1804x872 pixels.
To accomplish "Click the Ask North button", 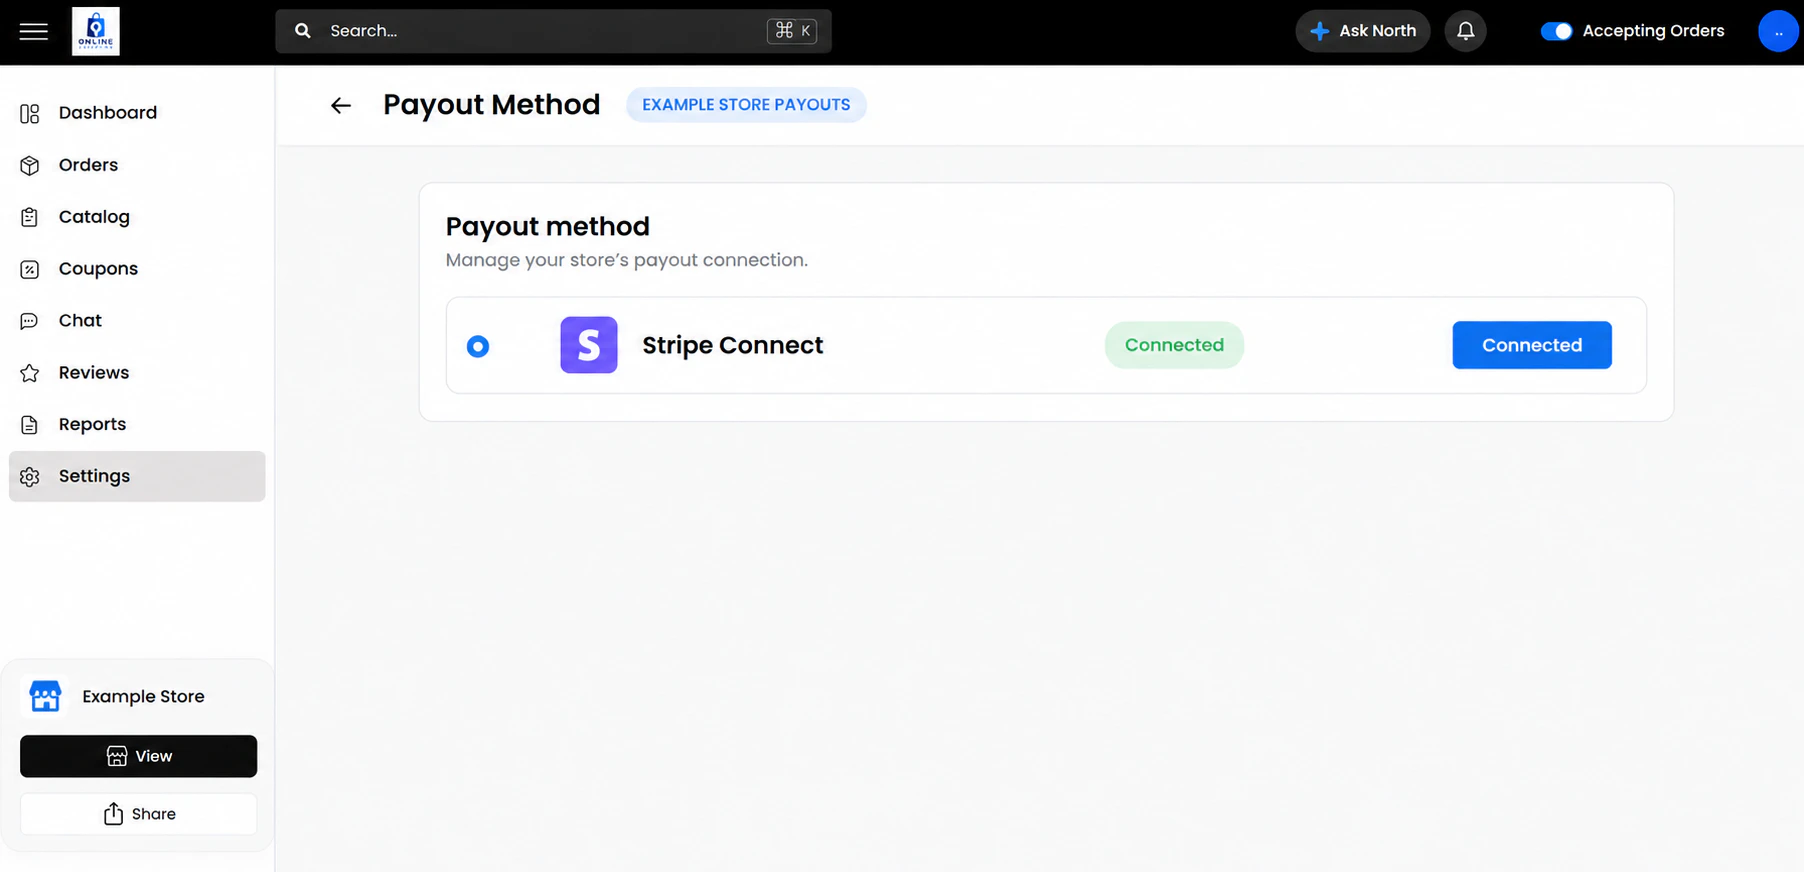I will [x=1363, y=31].
